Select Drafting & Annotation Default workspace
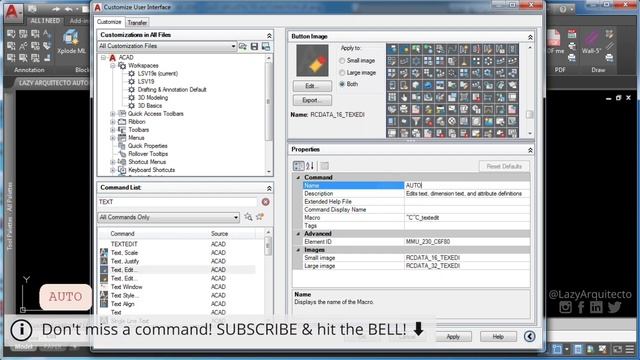Viewport: 640px width, 360px height. tap(172, 89)
